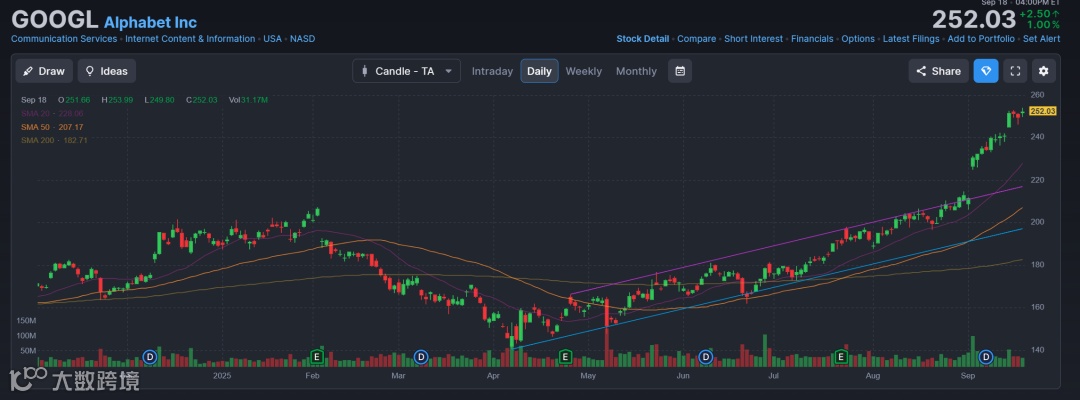Image resolution: width=1080 pixels, height=400 pixels.
Task: Click the dividend D marker before 2025
Action: [150, 357]
